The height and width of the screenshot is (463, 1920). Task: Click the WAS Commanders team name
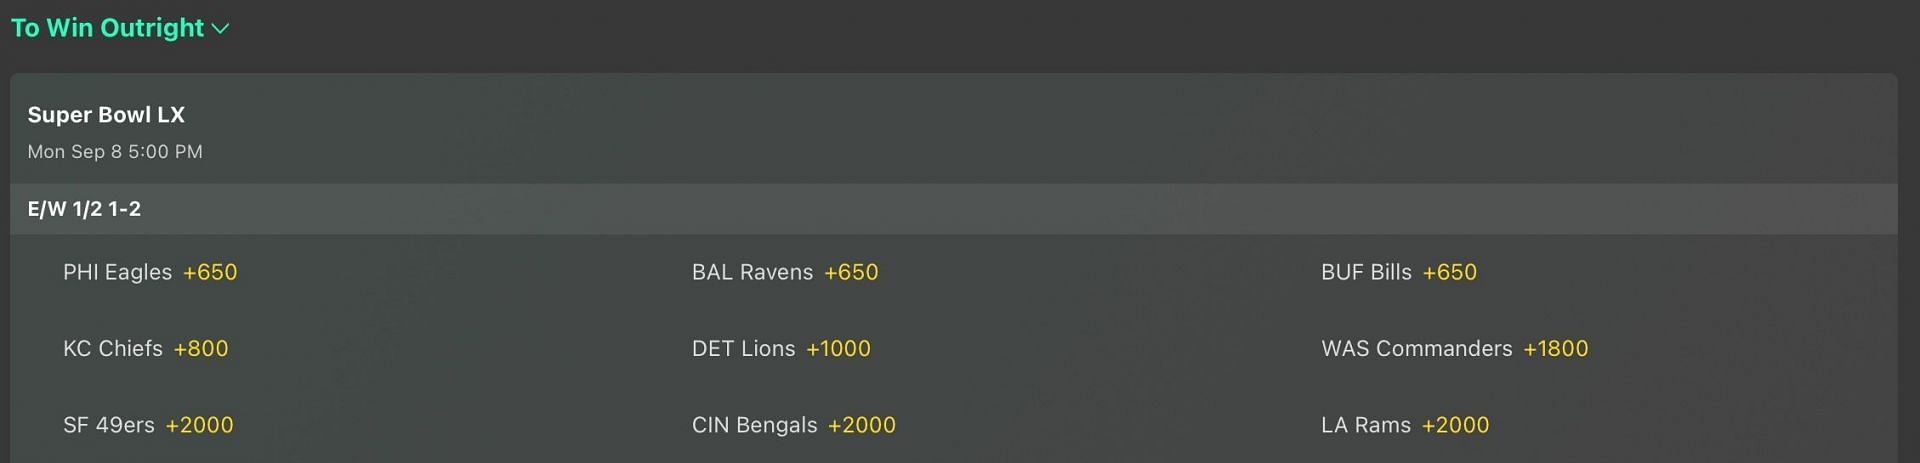click(1416, 349)
